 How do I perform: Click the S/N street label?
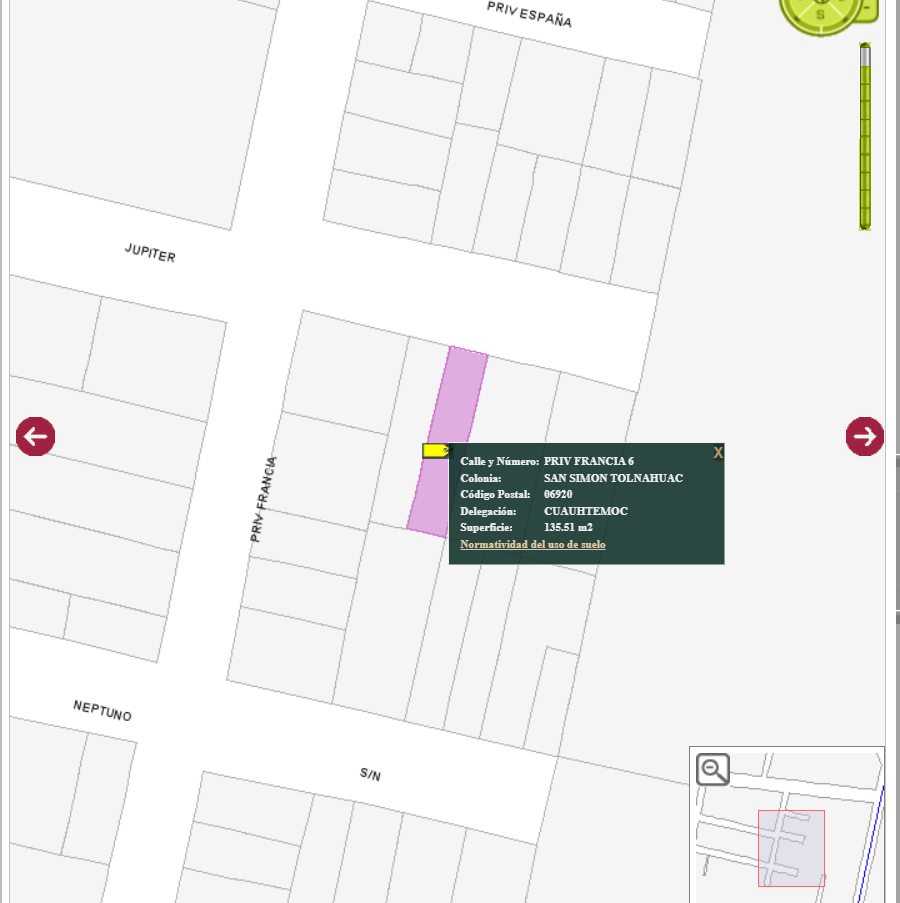pos(370,774)
